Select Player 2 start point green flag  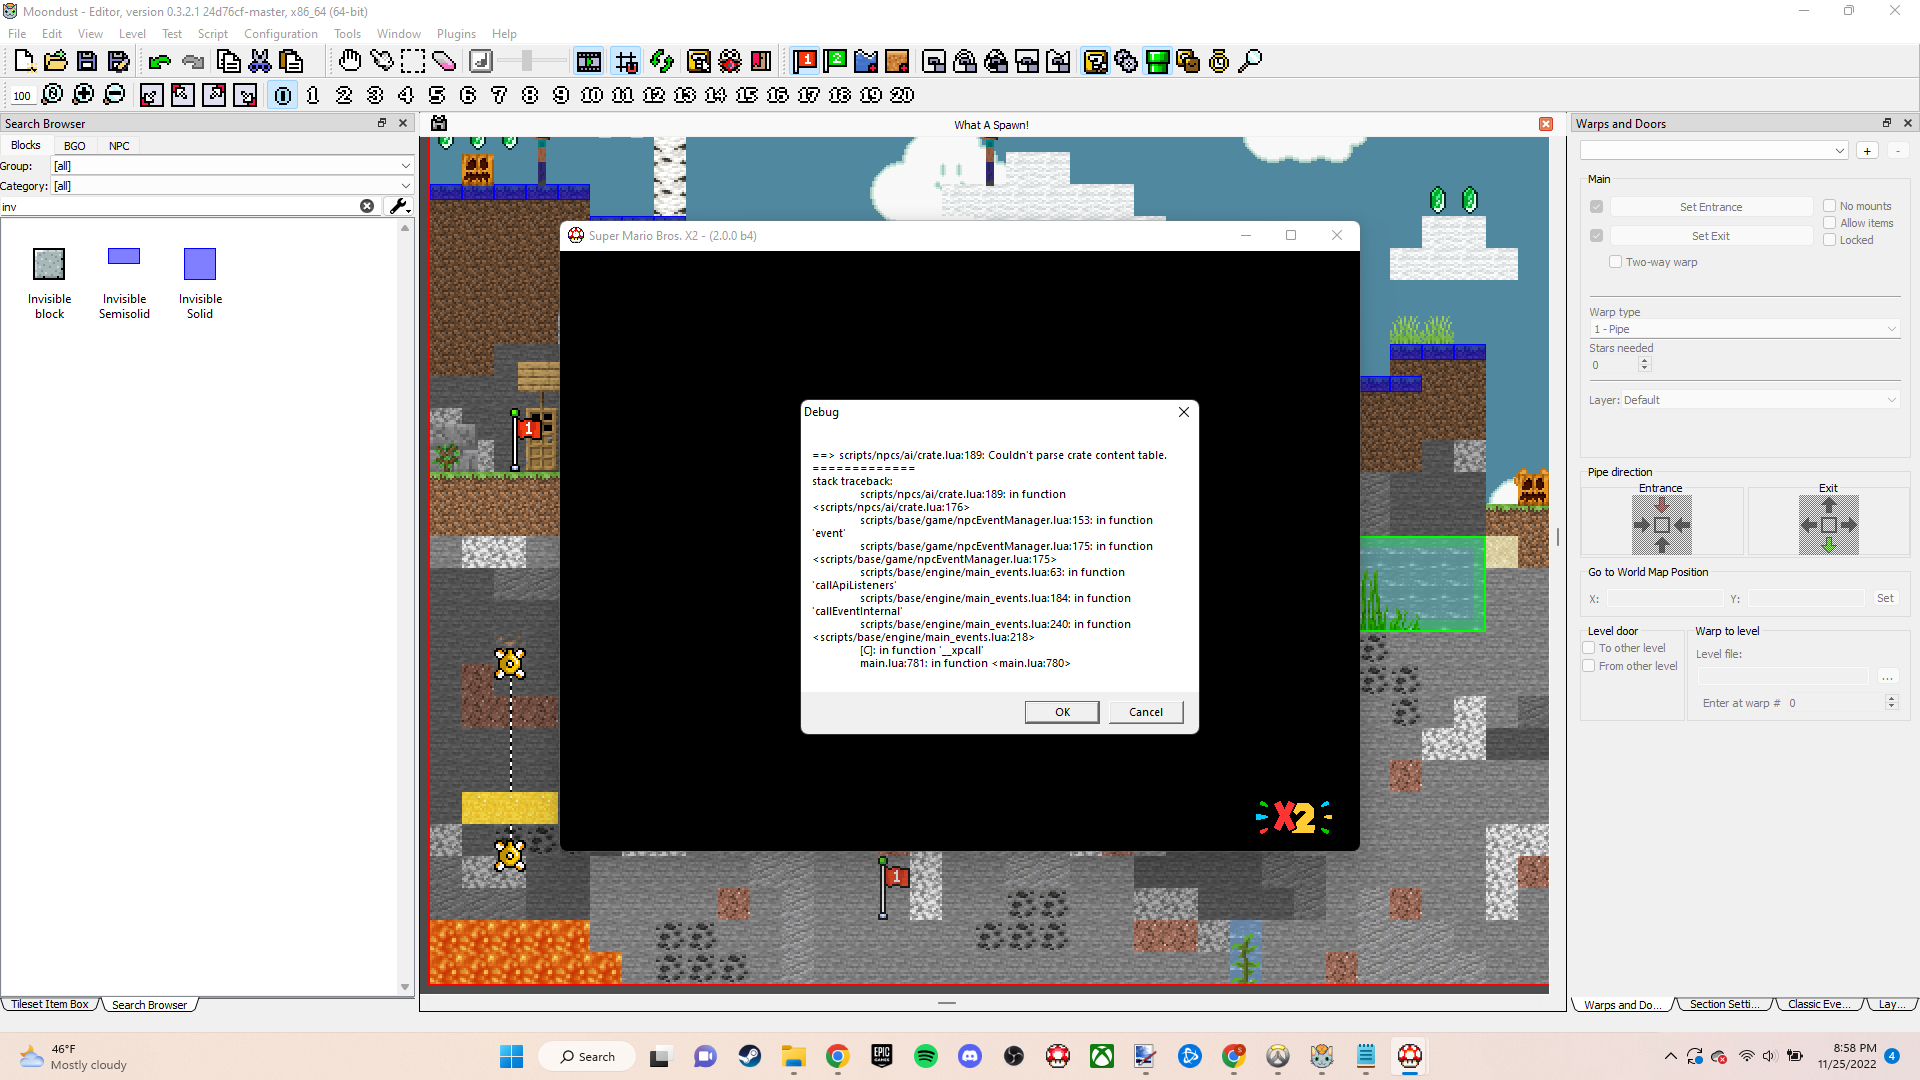836,62
